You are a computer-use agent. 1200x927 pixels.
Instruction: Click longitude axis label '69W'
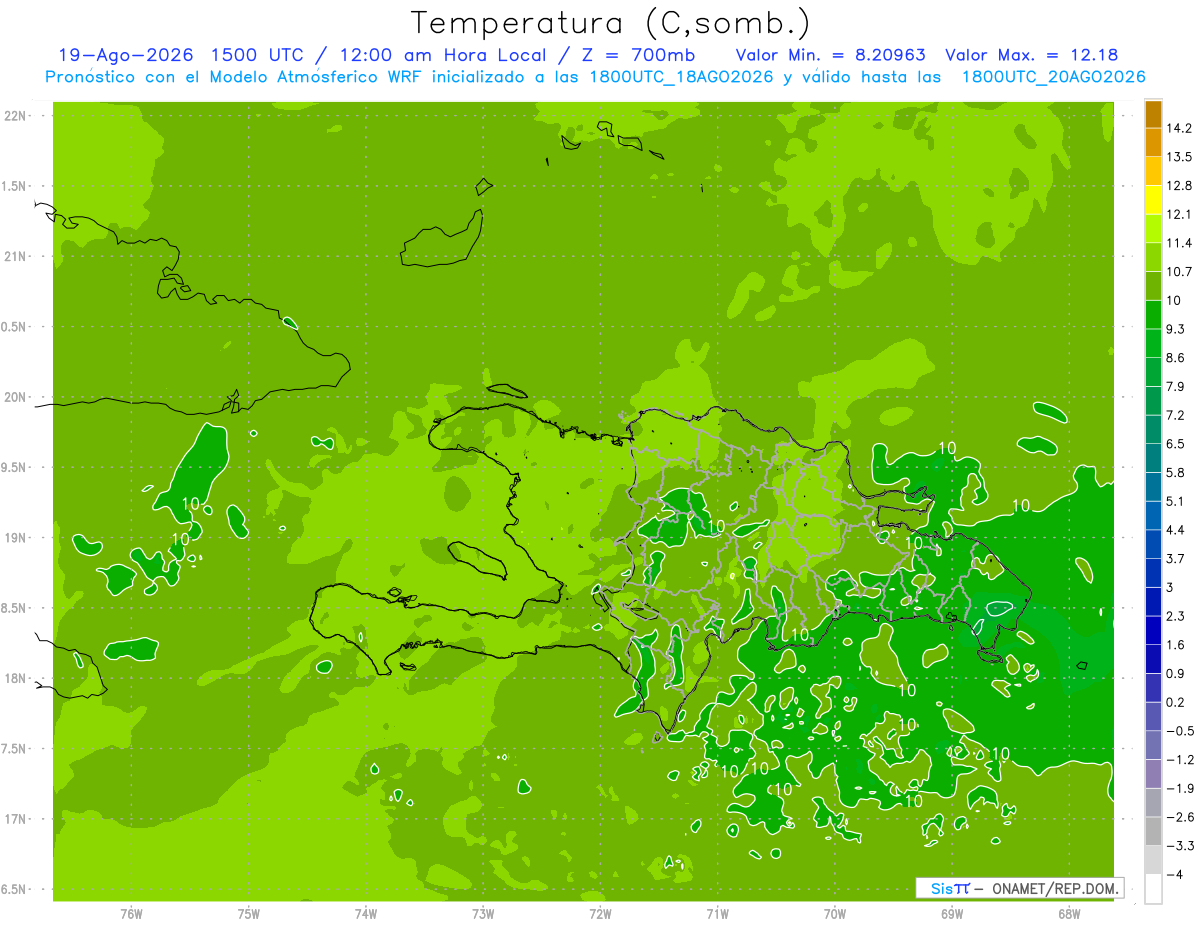coord(951,914)
